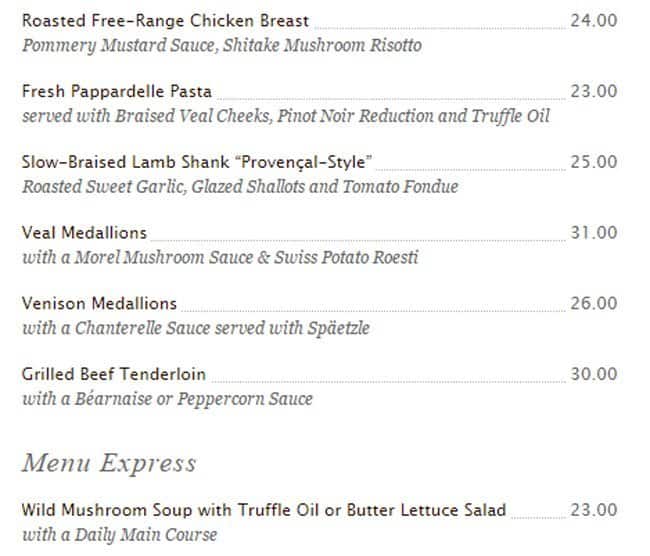The height and width of the screenshot is (556, 650).
Task: Click the Menu Express section heading
Action: point(109,464)
